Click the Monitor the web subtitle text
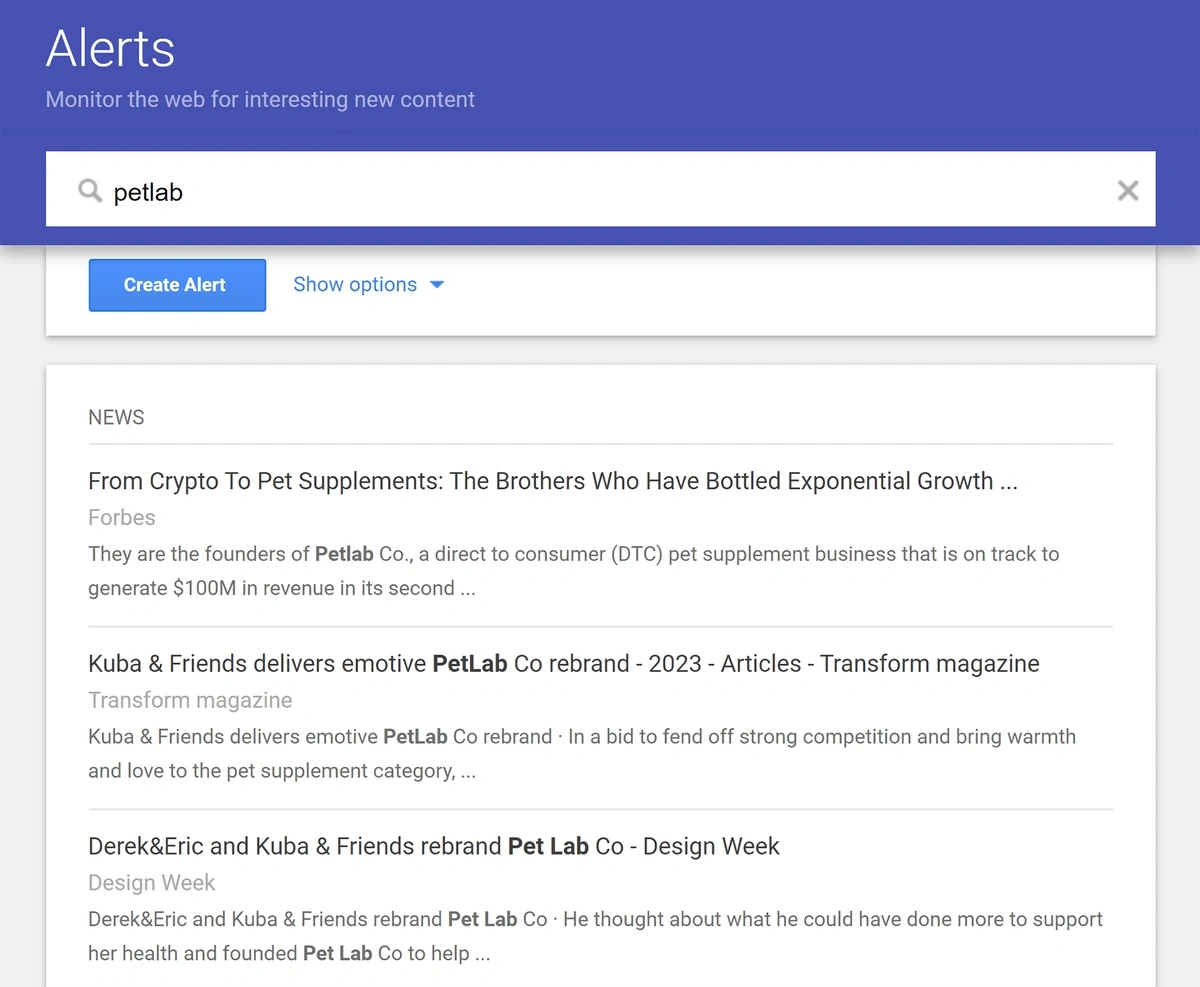This screenshot has width=1200, height=987. tap(260, 100)
